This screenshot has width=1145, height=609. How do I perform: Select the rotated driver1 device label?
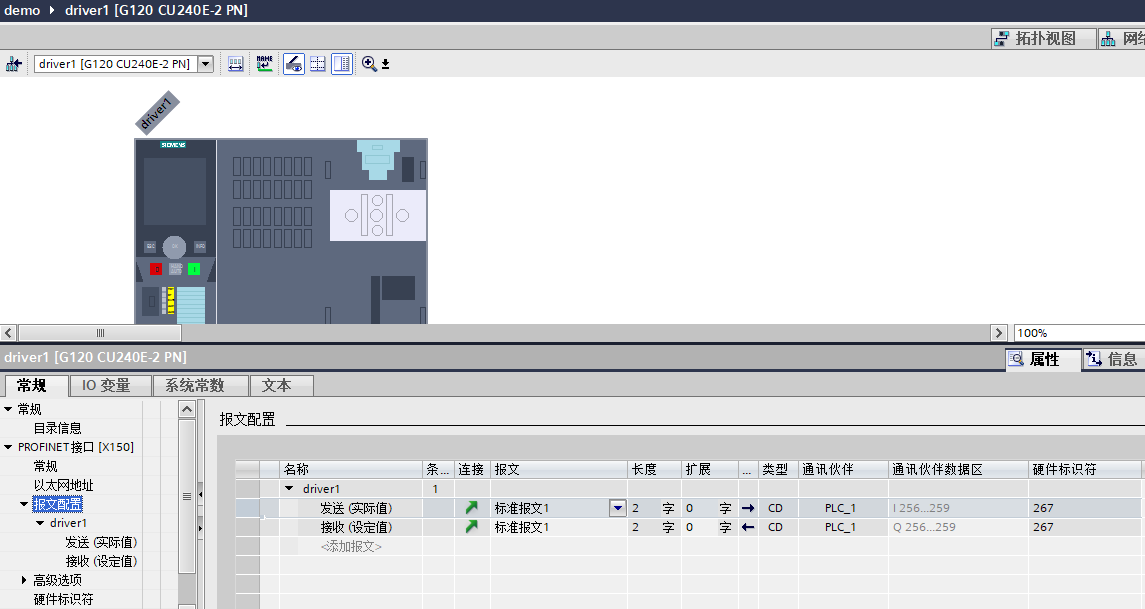[158, 113]
